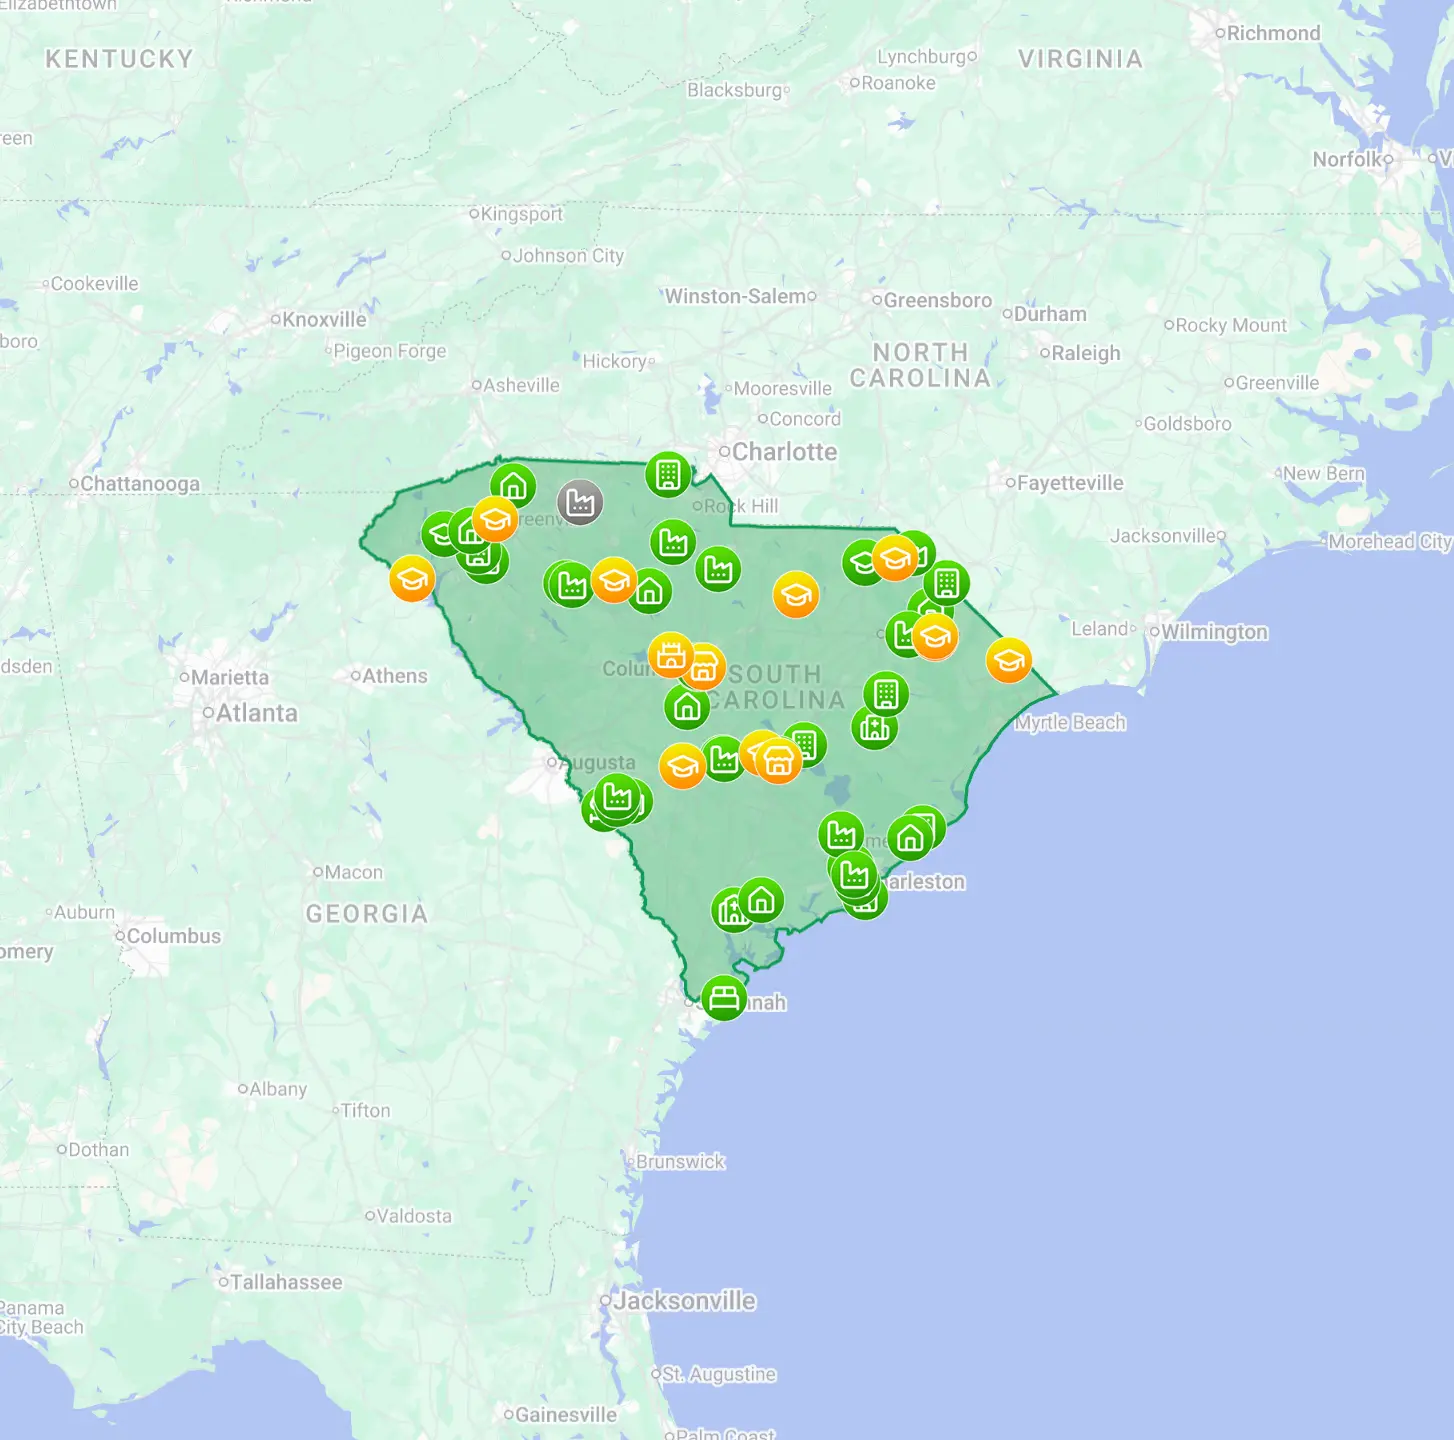Click green office building marker below Charlotte
The height and width of the screenshot is (1440, 1454).
click(x=669, y=474)
